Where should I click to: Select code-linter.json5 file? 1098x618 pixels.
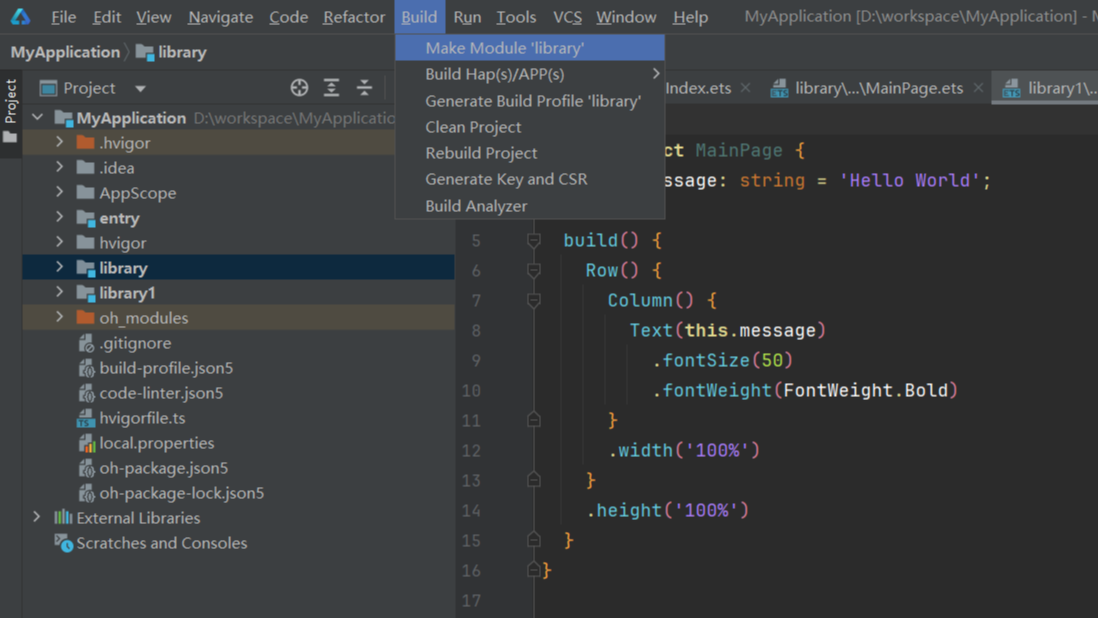click(x=161, y=393)
